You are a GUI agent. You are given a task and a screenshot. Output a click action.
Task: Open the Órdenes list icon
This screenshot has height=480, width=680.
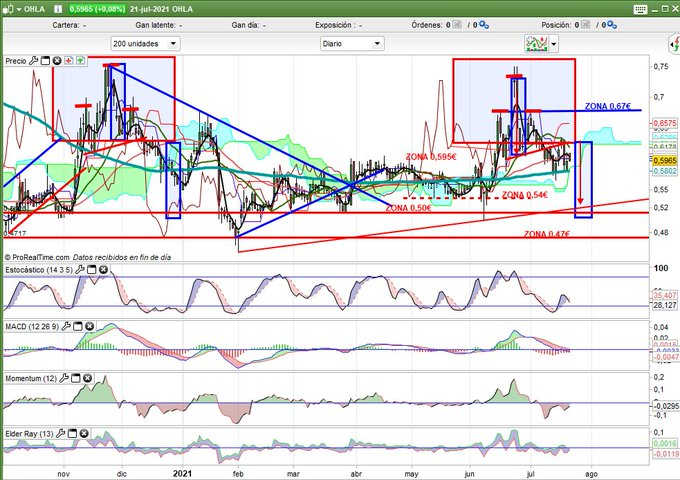point(457,25)
